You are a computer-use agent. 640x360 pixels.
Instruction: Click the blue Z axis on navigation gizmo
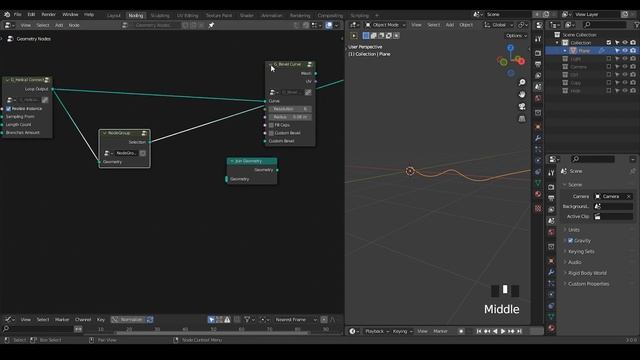pyautogui.click(x=510, y=48)
